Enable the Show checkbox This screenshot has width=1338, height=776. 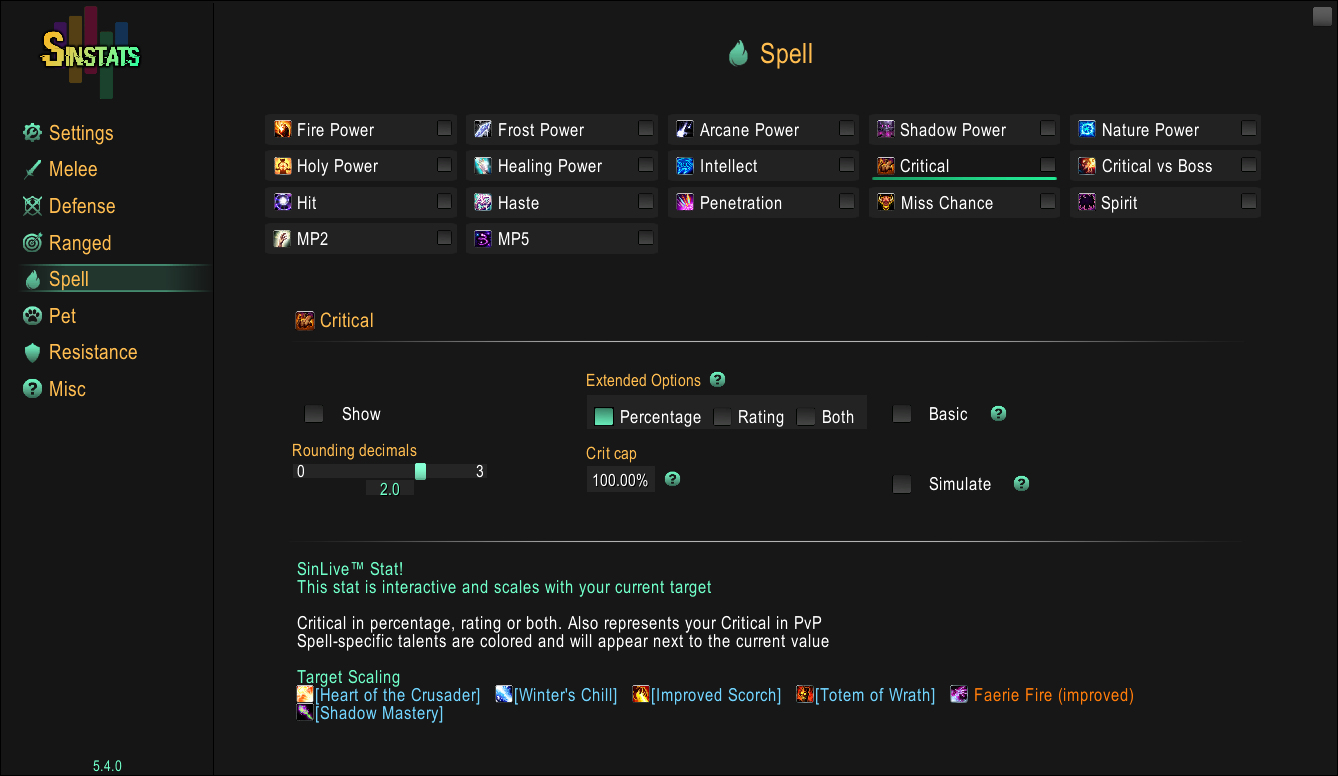[314, 414]
